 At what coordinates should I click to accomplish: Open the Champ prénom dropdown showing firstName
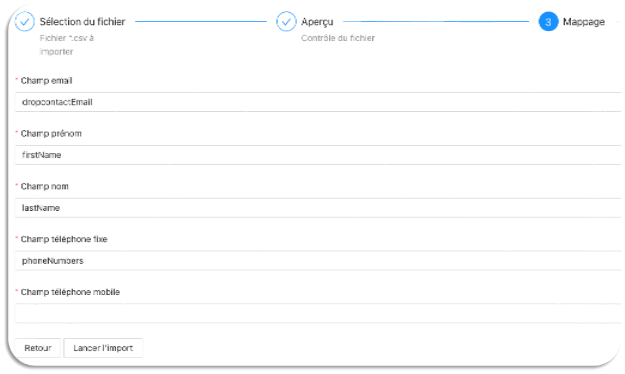tap(318, 155)
